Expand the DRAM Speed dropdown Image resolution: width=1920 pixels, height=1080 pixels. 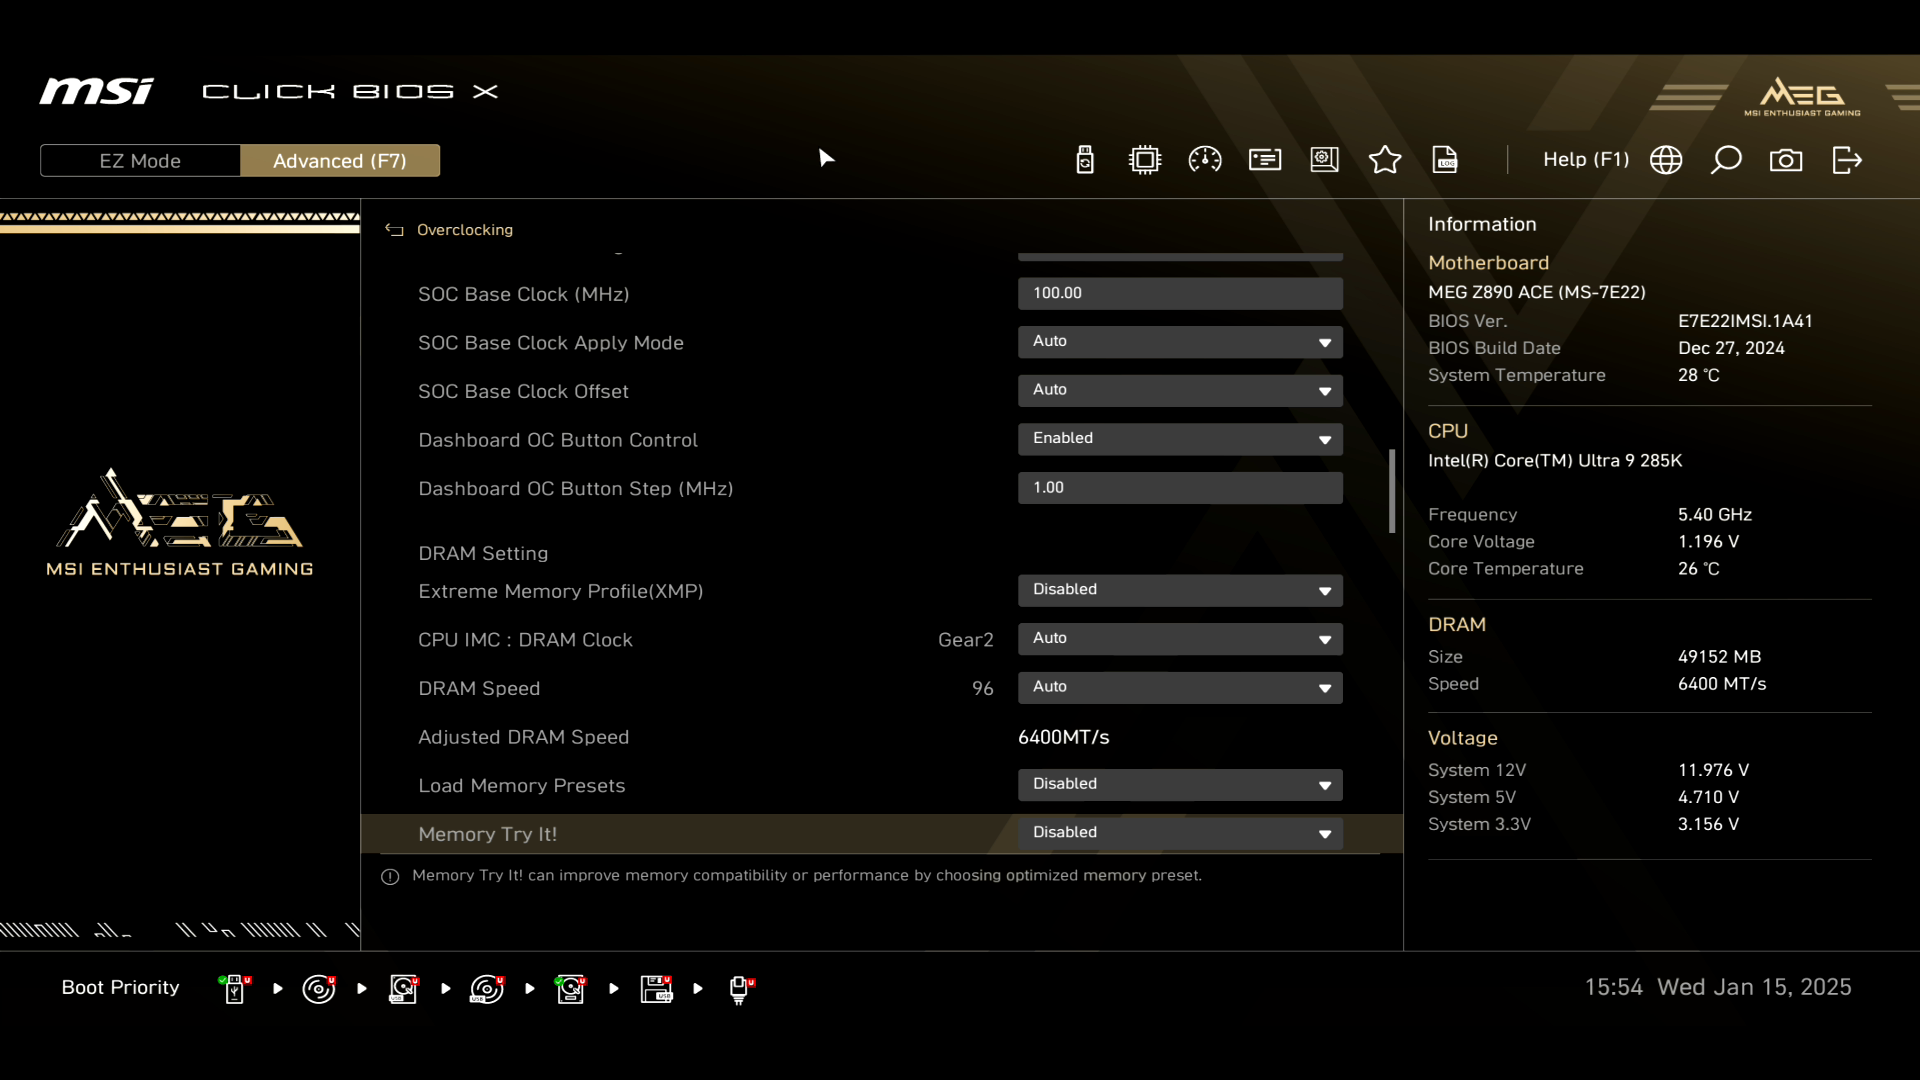click(1179, 687)
